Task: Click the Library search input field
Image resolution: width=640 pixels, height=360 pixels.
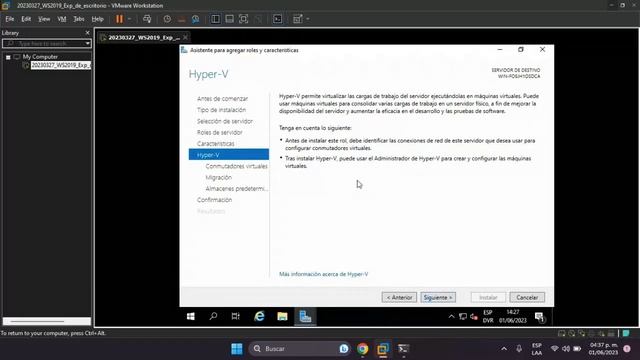Action: 44,43
